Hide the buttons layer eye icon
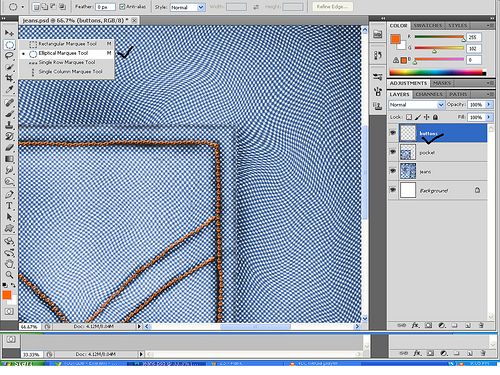This screenshot has height=375, width=500. [x=393, y=133]
